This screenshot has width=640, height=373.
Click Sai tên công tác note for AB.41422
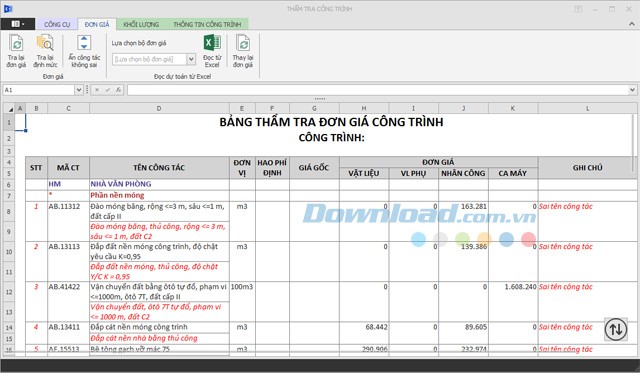566,287
